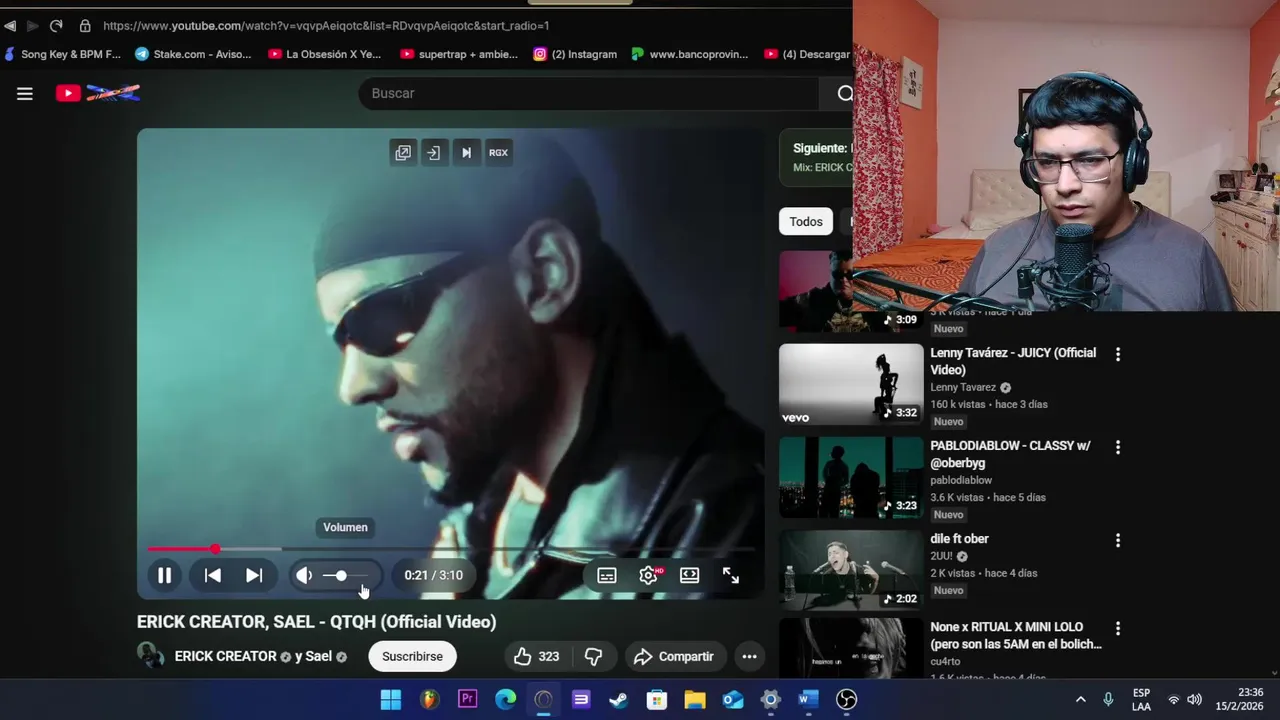Select the Todos filter chip
This screenshot has height=720, width=1280.
pos(806,222)
